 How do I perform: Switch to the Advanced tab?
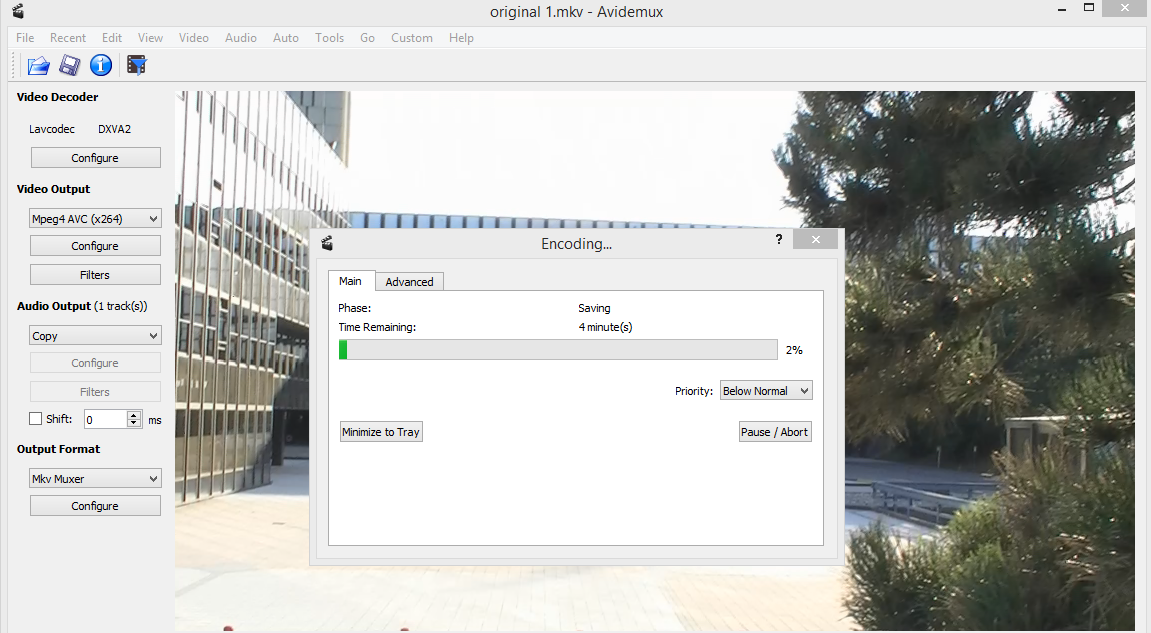409,282
